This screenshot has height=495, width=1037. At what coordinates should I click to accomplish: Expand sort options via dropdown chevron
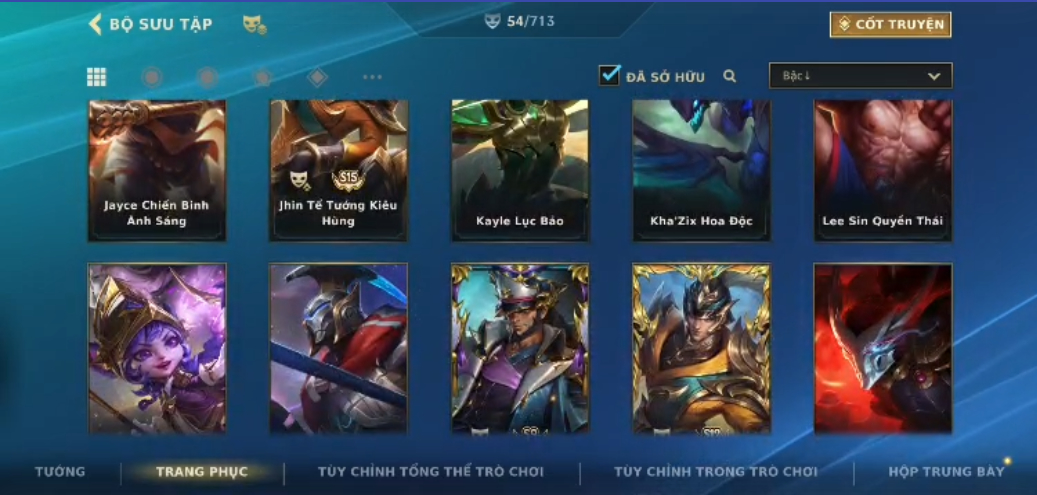pyautogui.click(x=934, y=76)
